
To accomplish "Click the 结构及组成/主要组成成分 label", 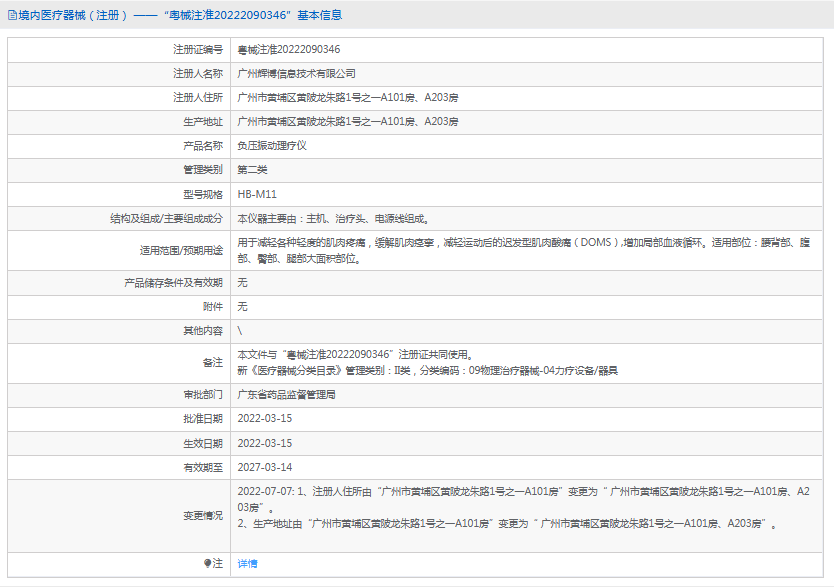I will point(166,219).
